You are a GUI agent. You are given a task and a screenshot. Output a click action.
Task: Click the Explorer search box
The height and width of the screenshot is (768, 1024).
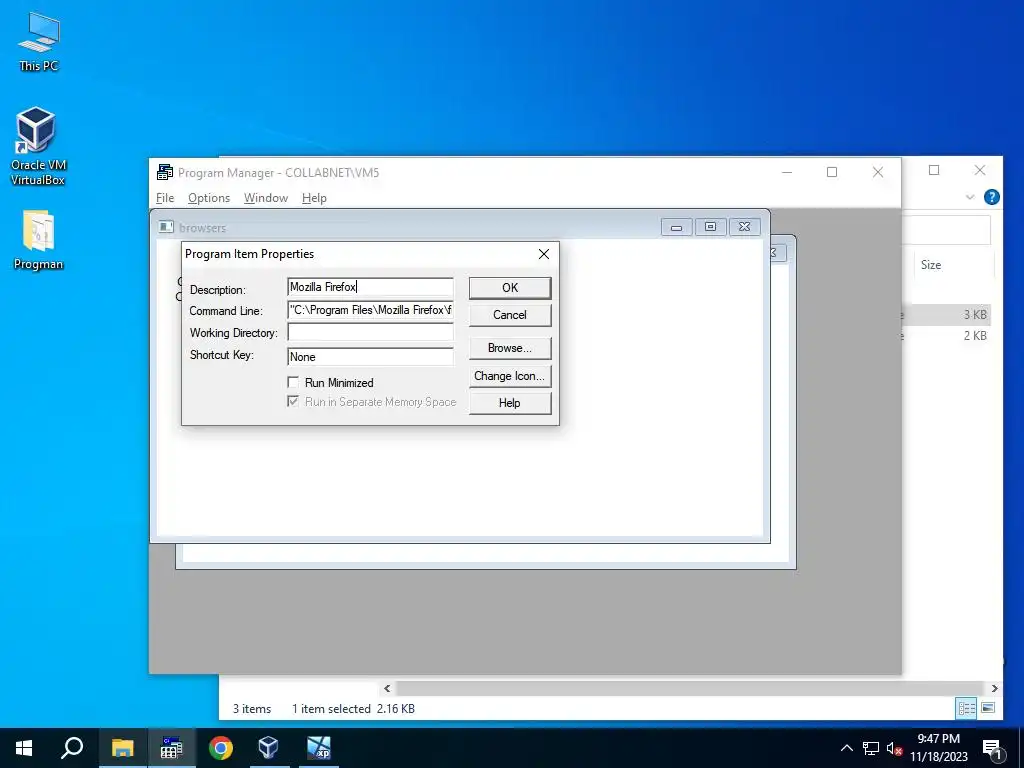pyautogui.click(x=946, y=230)
